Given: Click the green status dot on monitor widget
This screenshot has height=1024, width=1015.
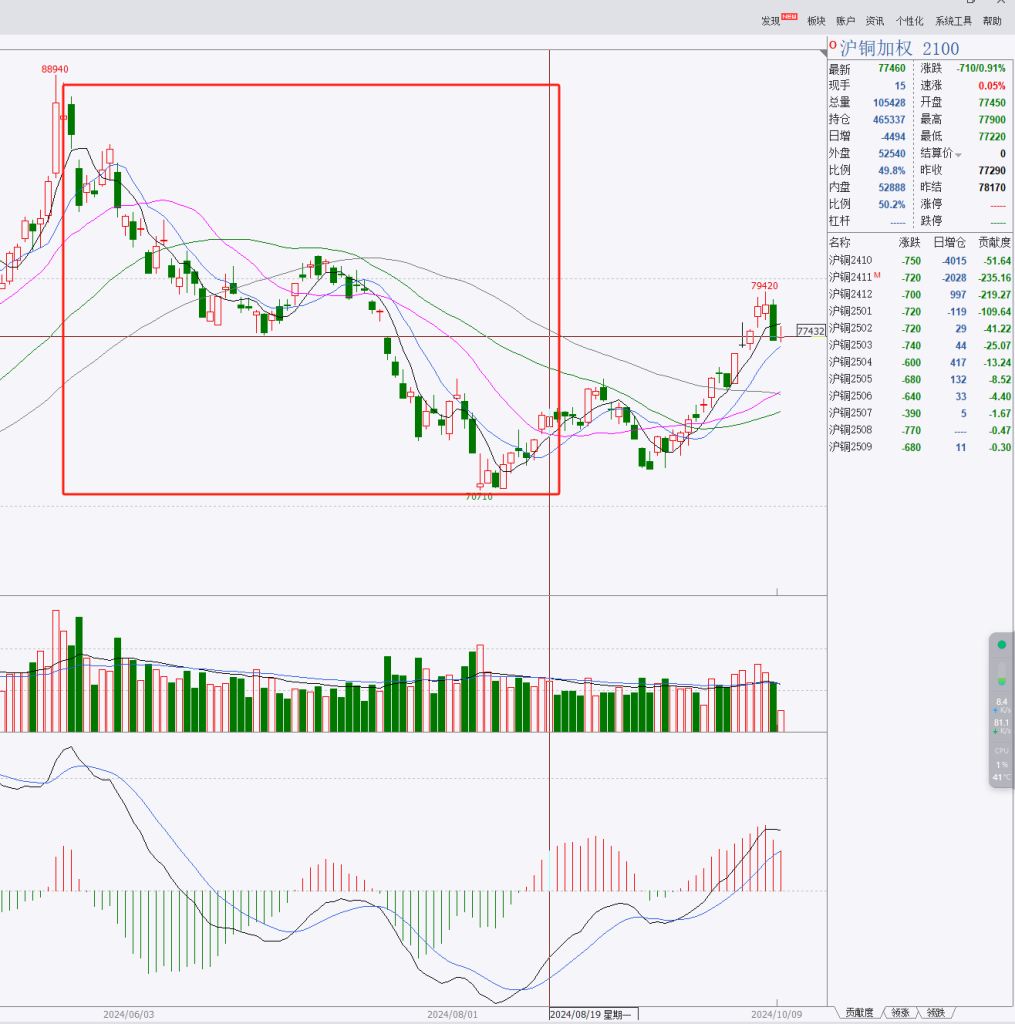Looking at the screenshot, I should tap(1001, 645).
